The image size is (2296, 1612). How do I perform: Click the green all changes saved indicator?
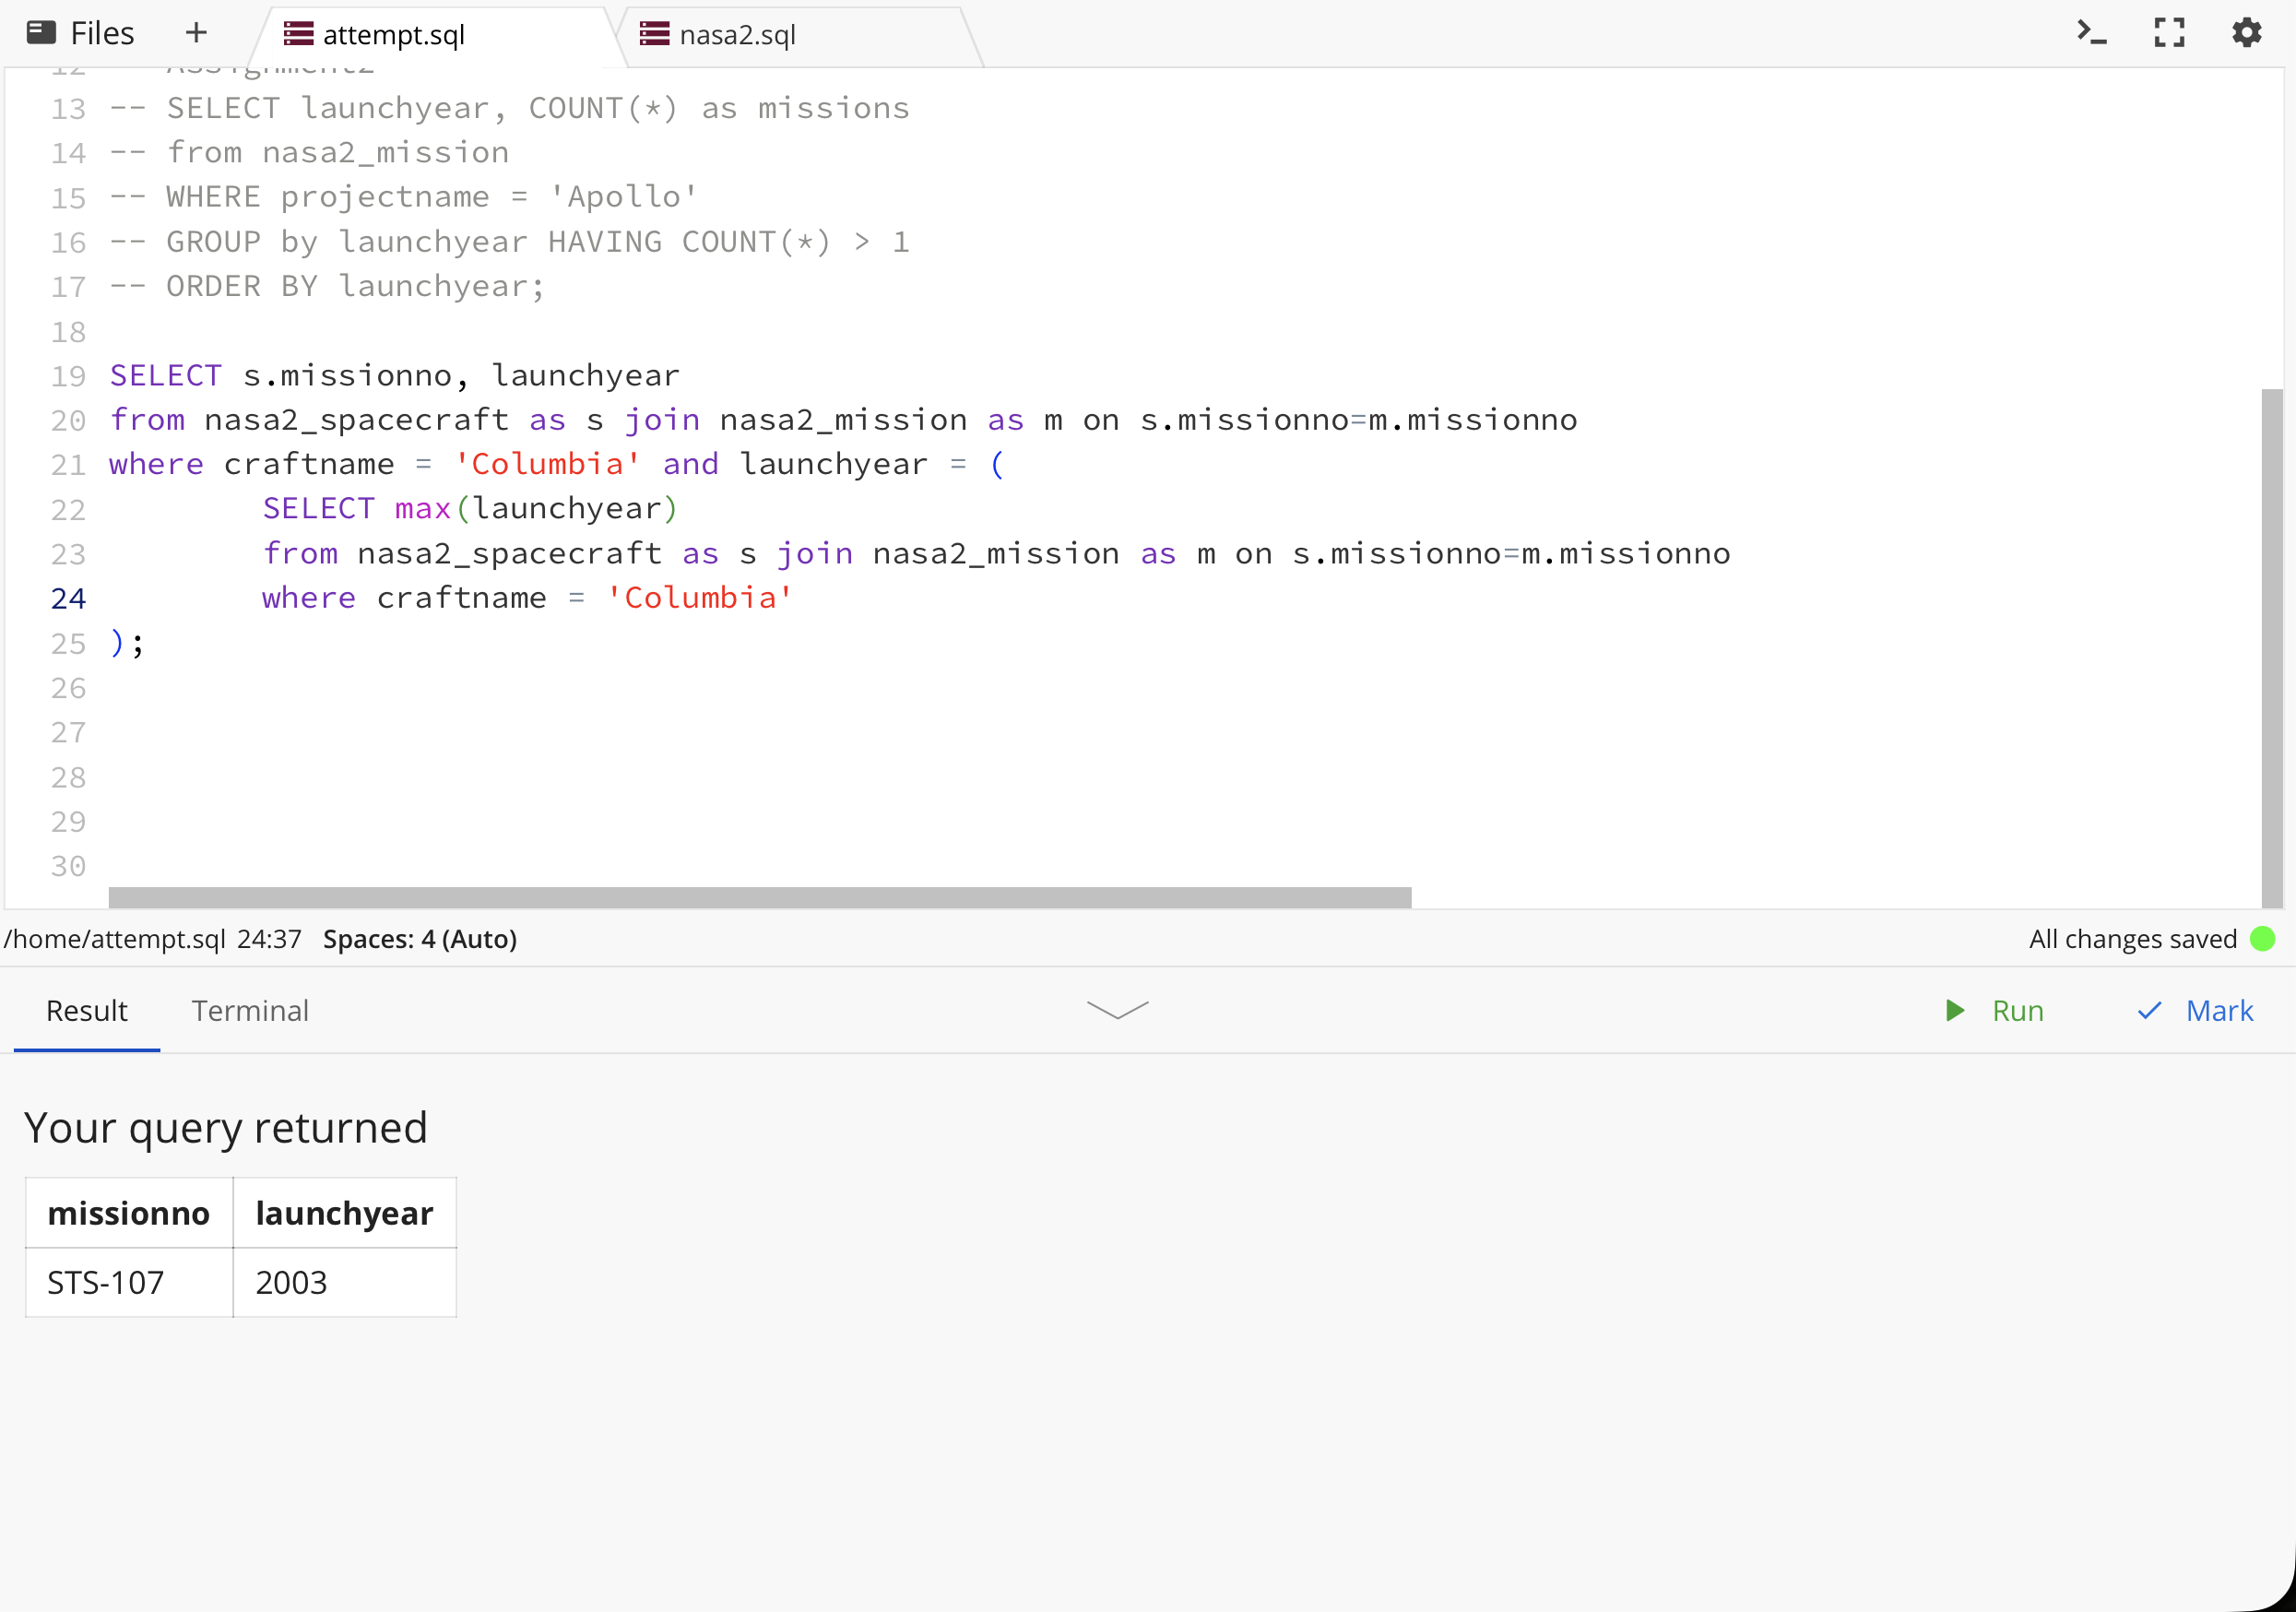coord(2262,939)
